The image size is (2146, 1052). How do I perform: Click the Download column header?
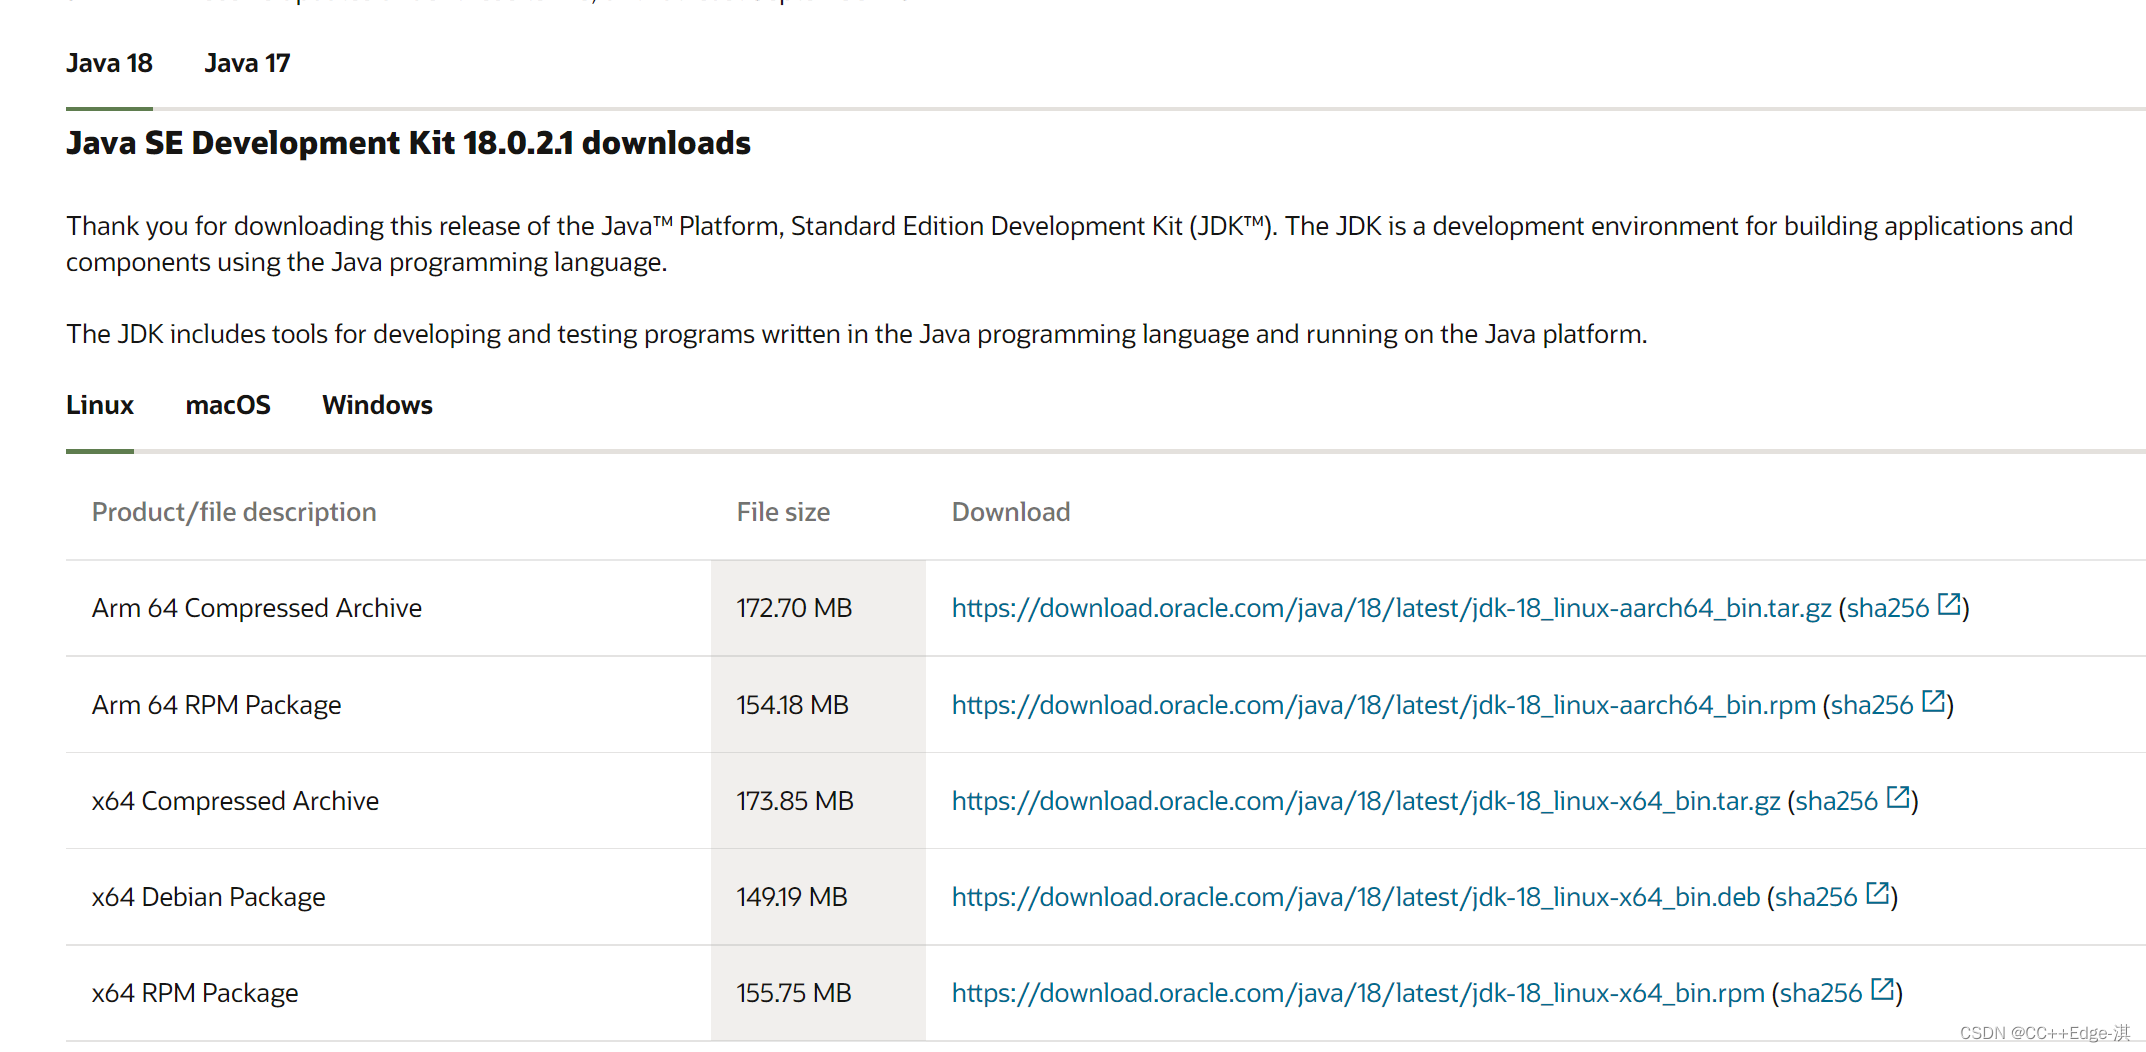click(1011, 512)
